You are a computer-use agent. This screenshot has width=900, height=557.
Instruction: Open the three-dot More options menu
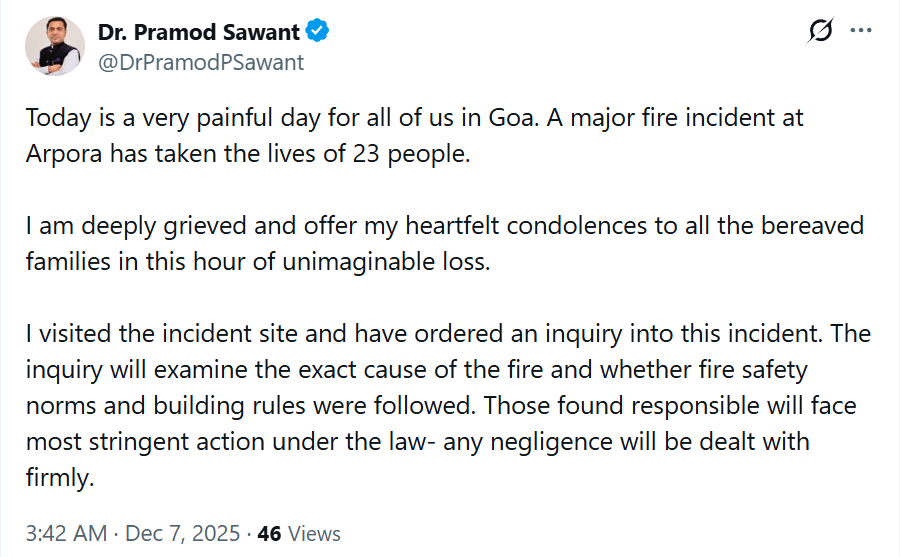pyautogui.click(x=861, y=31)
